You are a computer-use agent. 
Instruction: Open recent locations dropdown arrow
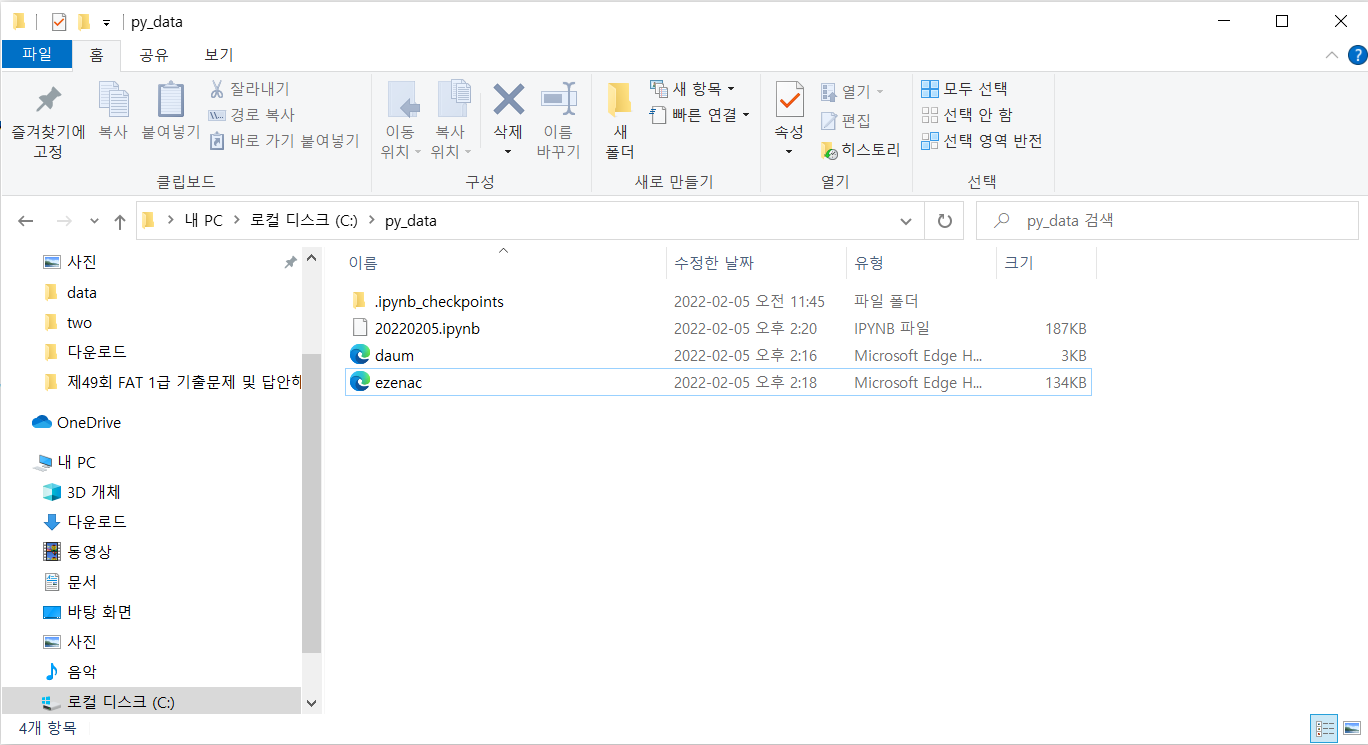point(94,221)
